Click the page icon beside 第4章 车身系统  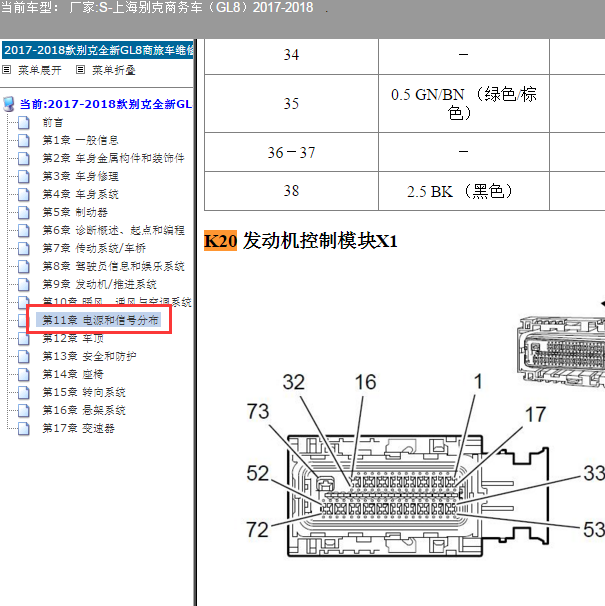[x=24, y=194]
